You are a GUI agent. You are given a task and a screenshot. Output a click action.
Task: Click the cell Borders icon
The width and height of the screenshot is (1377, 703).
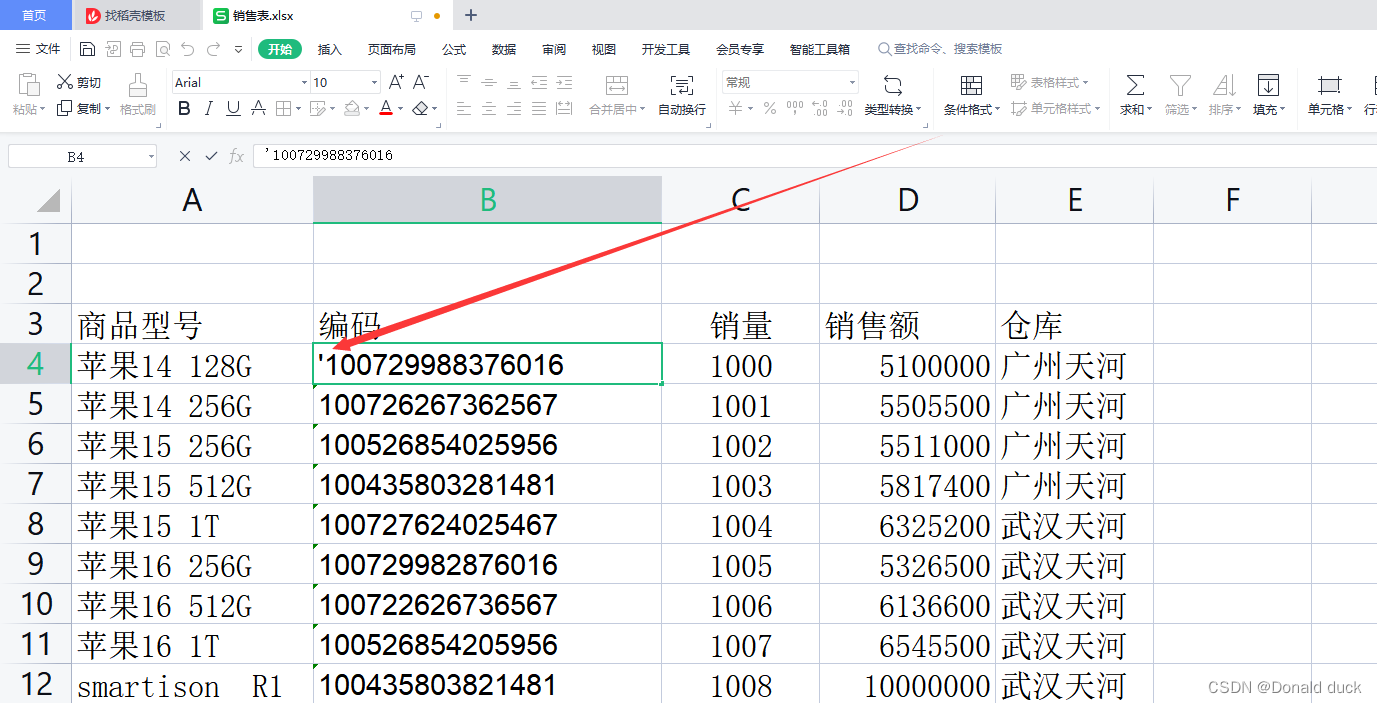[x=283, y=109]
